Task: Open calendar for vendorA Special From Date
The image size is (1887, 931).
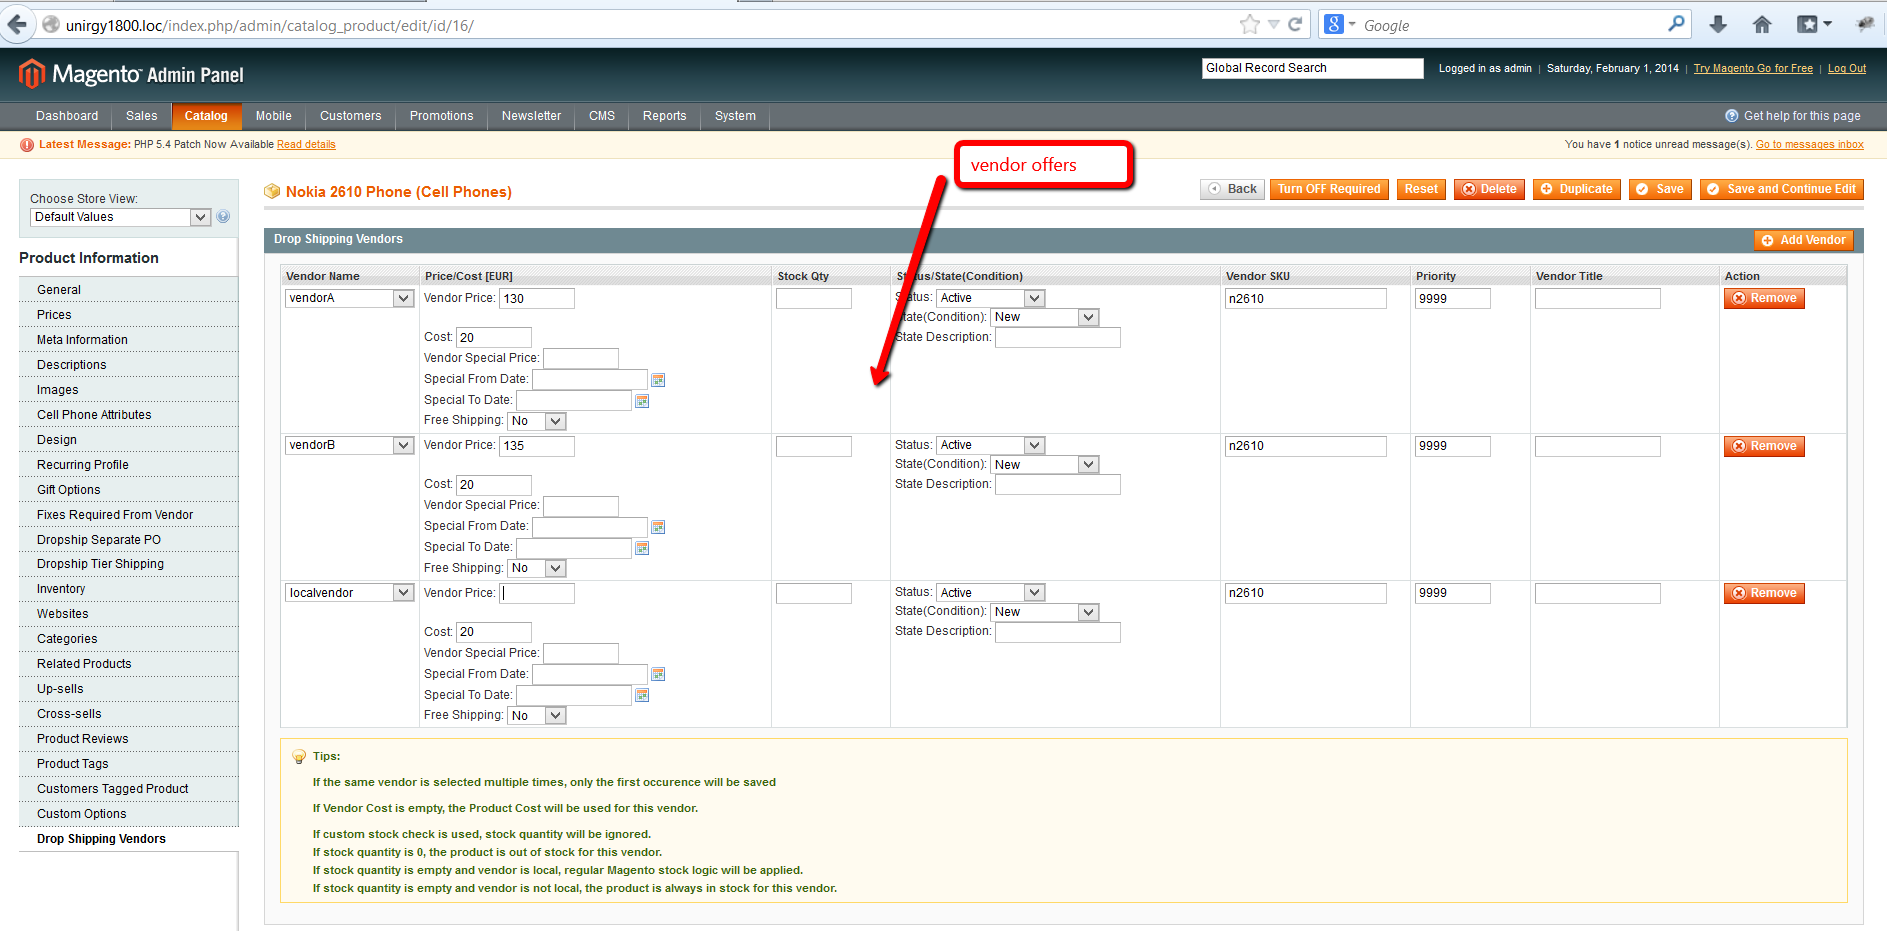Action: click(x=658, y=380)
